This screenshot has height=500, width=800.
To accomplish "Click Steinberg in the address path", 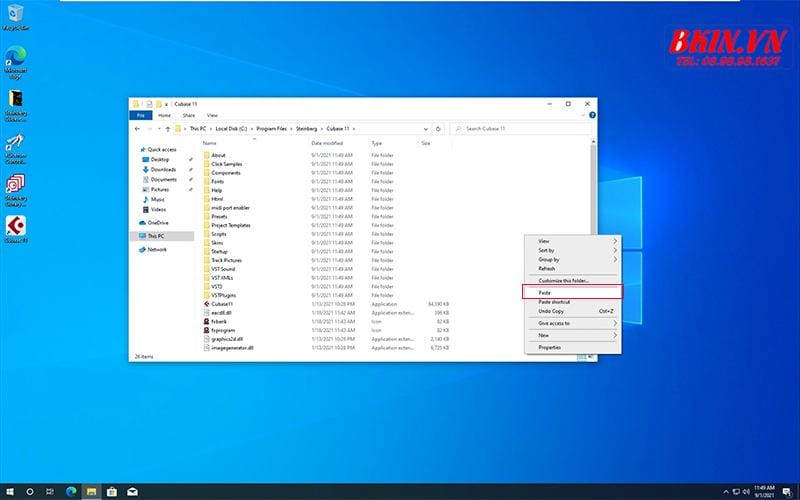I will click(306, 129).
